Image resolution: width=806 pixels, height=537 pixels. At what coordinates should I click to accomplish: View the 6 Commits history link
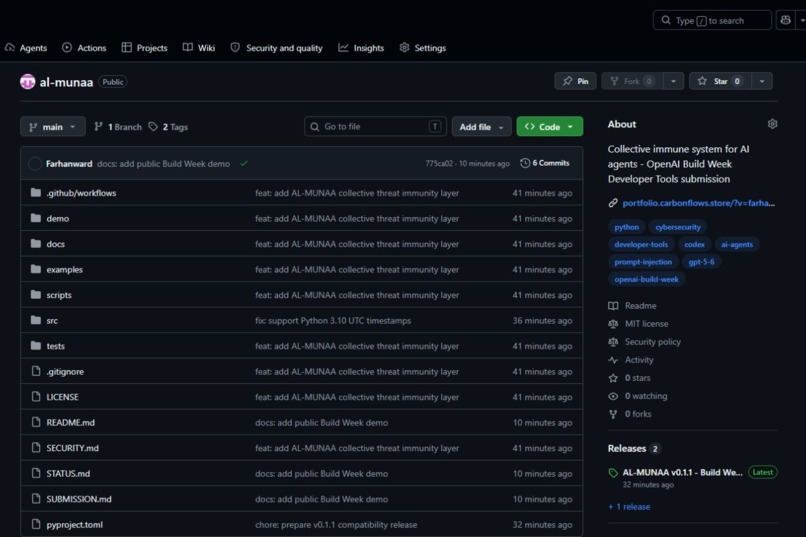545,163
